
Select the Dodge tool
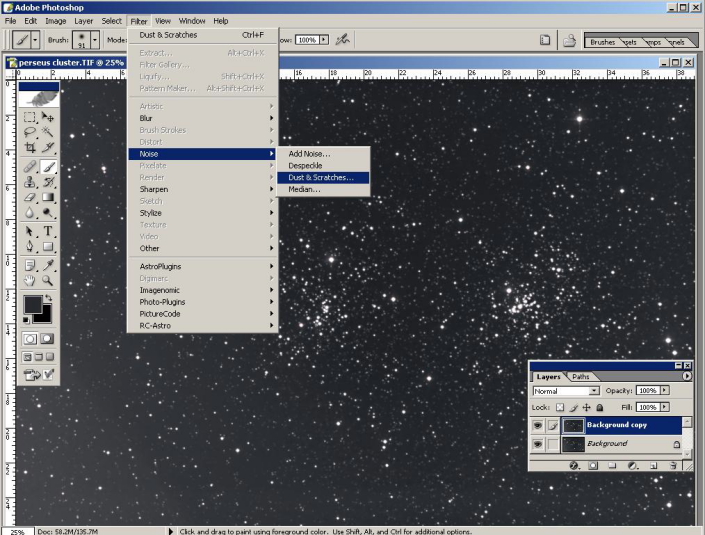(x=48, y=212)
